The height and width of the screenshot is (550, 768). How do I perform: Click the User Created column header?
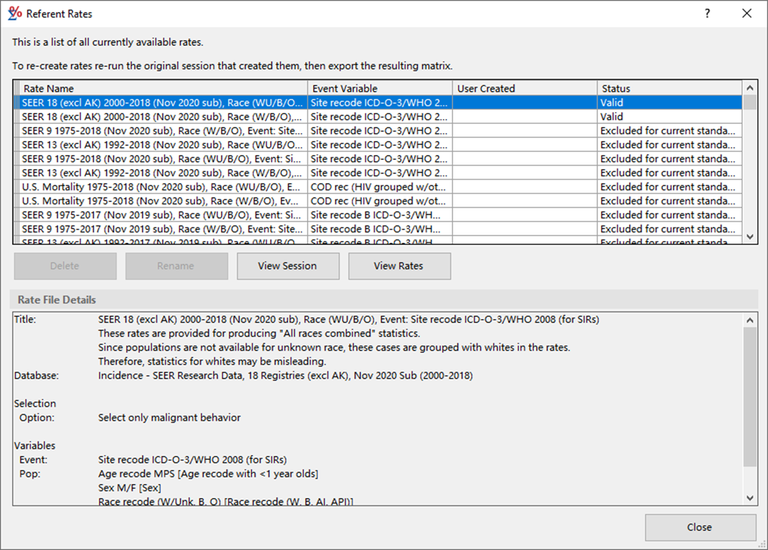click(x=524, y=88)
